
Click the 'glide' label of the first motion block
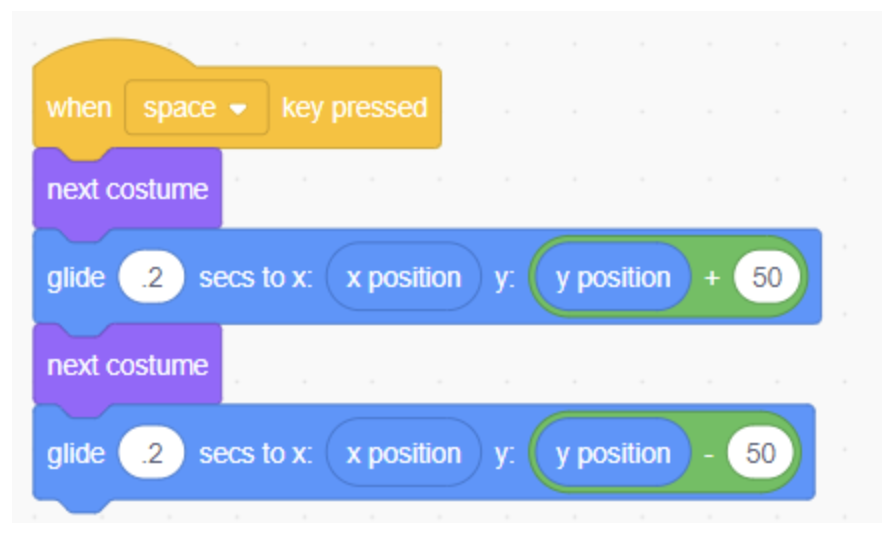pyautogui.click(x=76, y=278)
